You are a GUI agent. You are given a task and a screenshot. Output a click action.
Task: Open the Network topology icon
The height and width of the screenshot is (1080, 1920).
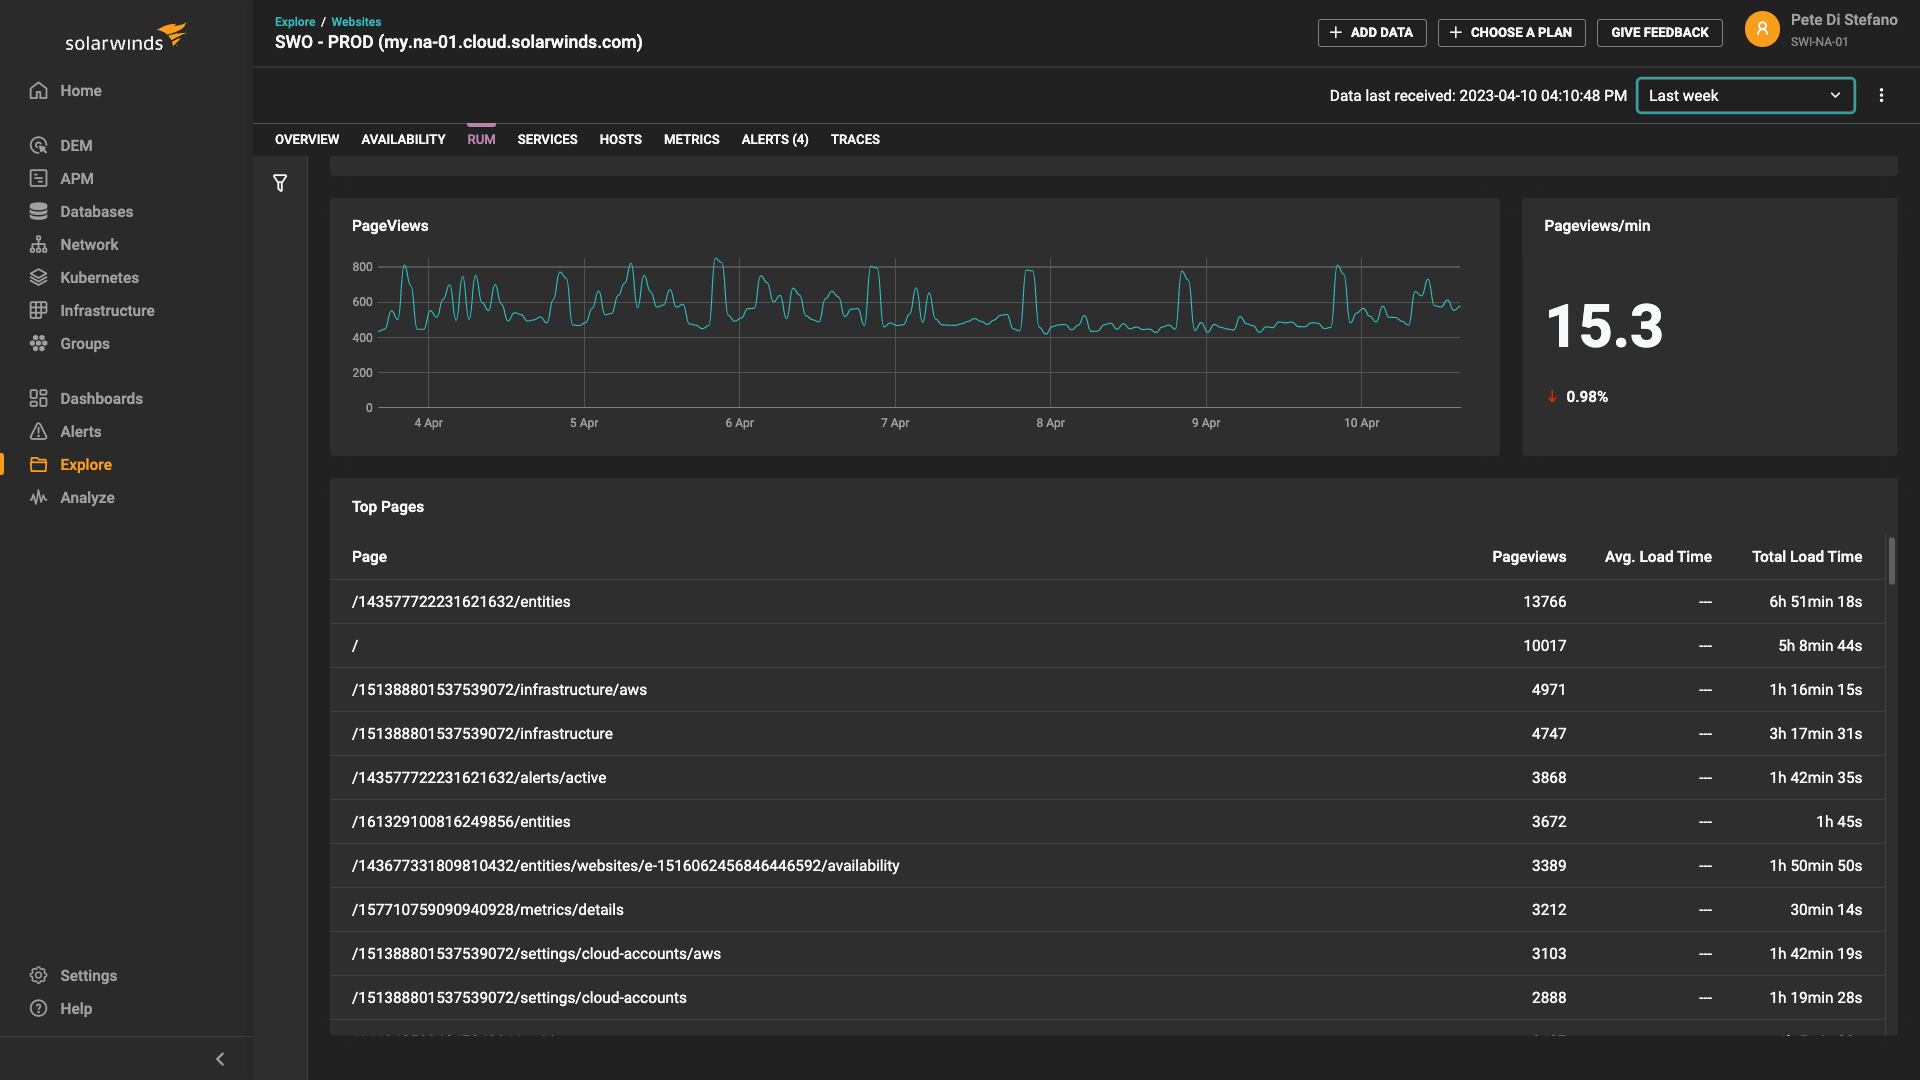point(39,244)
